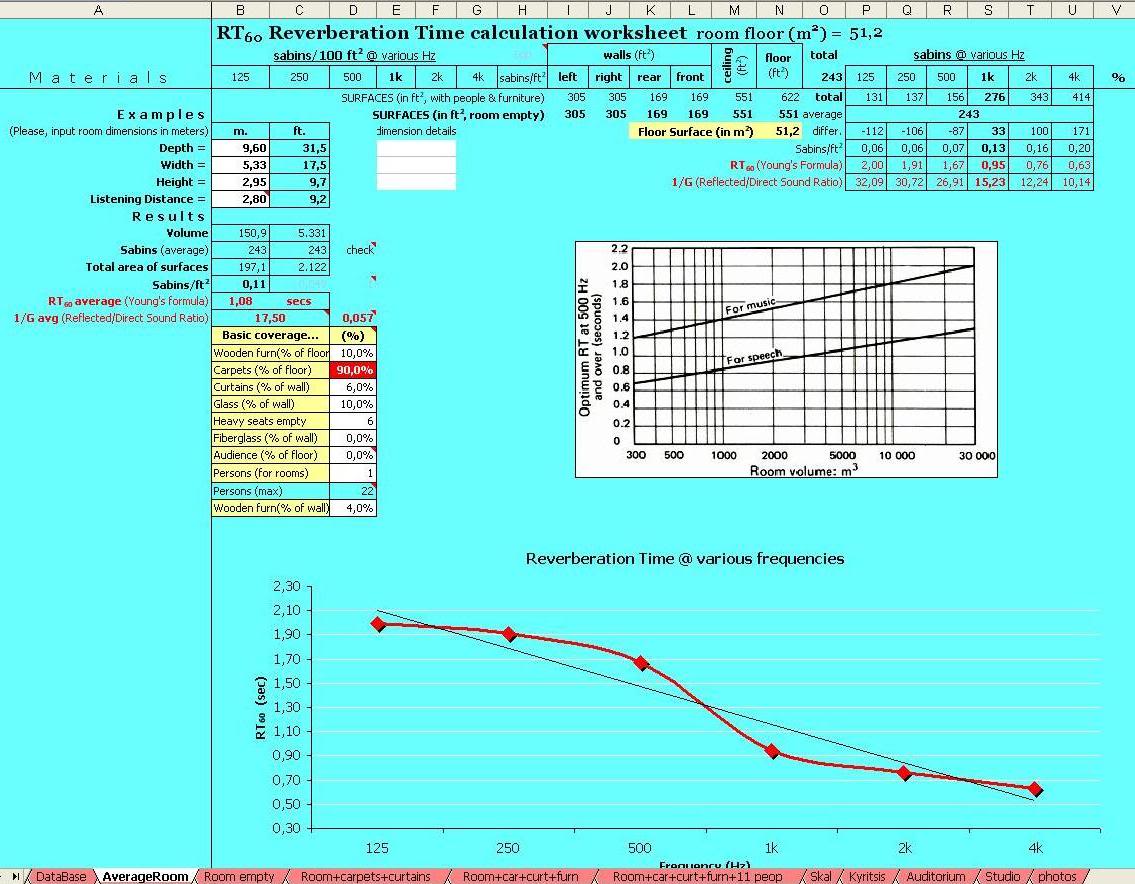
Task: Open the Room empty sheet tab
Action: tap(239, 877)
